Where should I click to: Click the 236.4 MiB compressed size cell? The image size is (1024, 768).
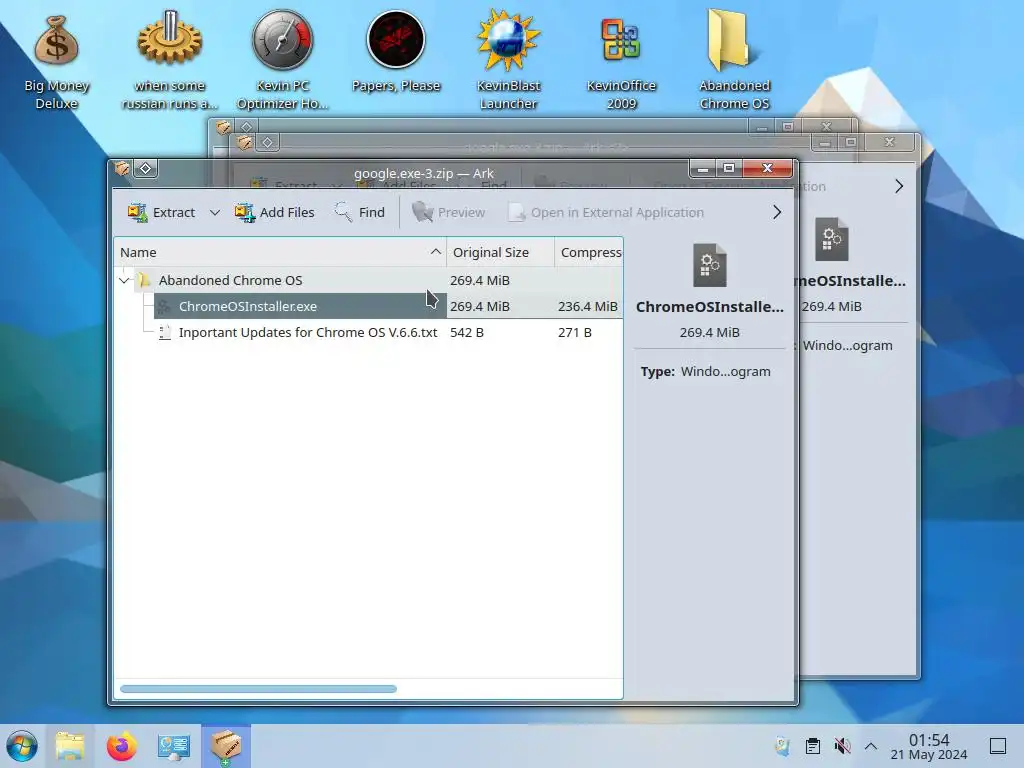pyautogui.click(x=588, y=306)
